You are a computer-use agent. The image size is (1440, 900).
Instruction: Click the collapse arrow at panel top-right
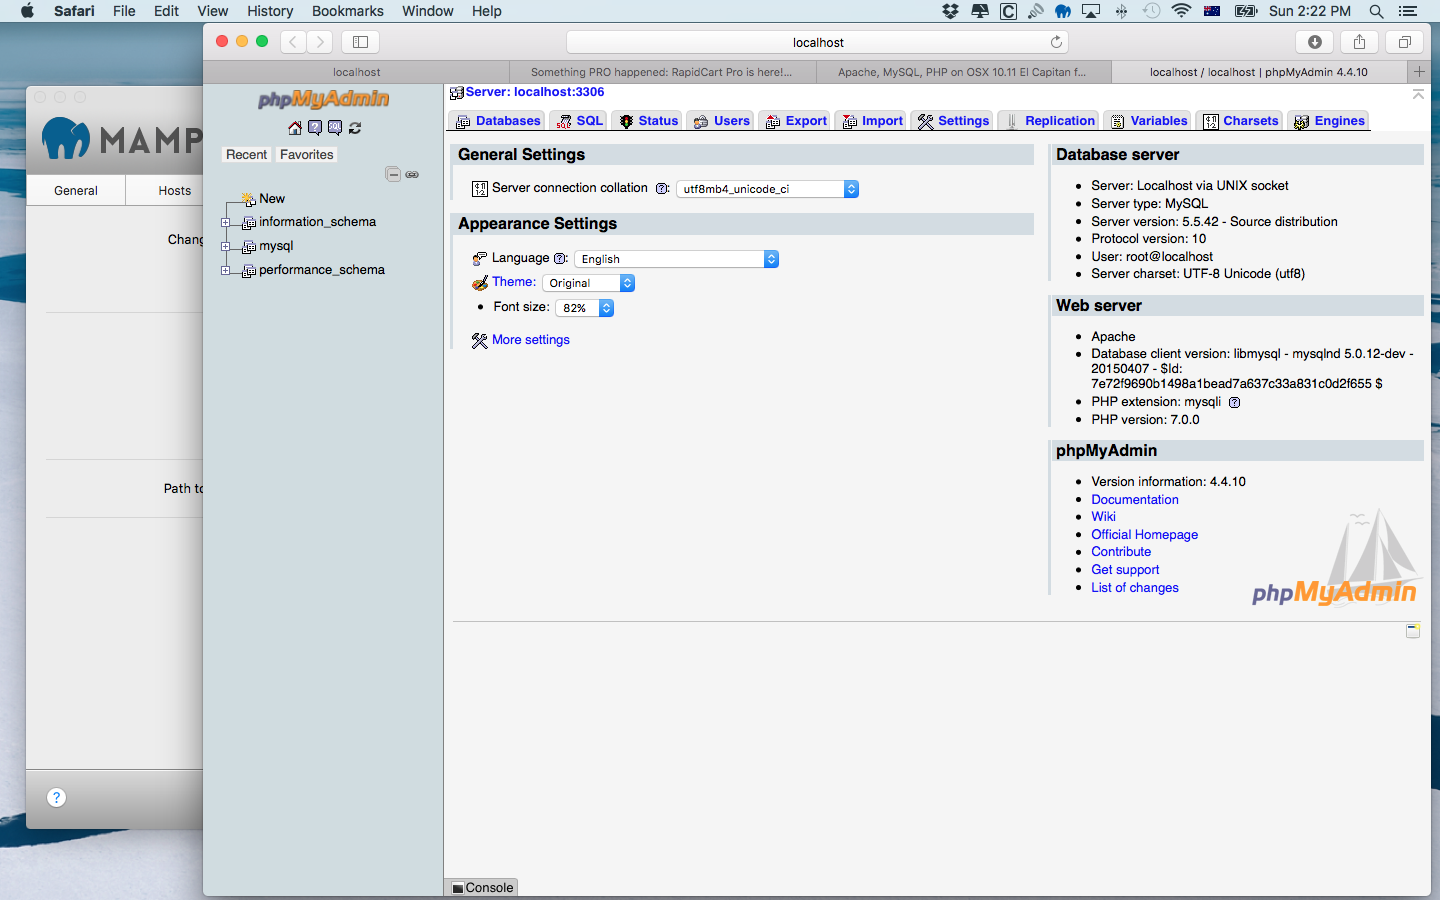coord(1418,94)
